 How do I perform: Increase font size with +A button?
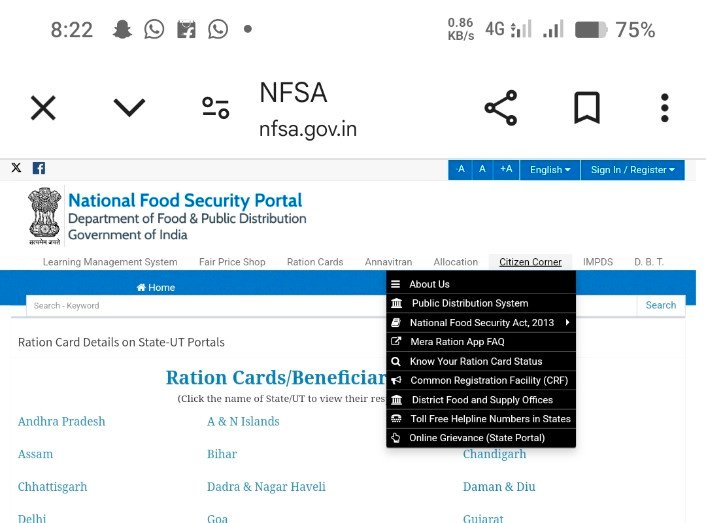point(506,170)
